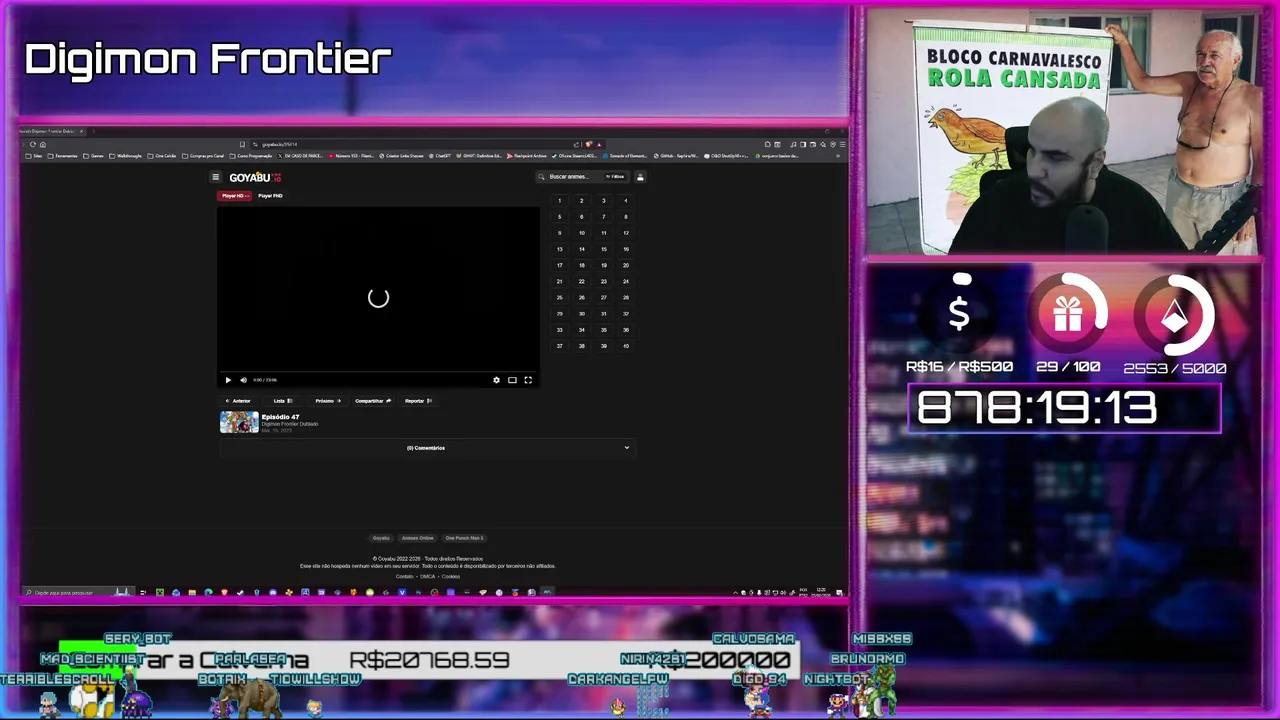Image resolution: width=1280 pixels, height=720 pixels.
Task: Click the Brave shields icon
Action: coord(588,144)
